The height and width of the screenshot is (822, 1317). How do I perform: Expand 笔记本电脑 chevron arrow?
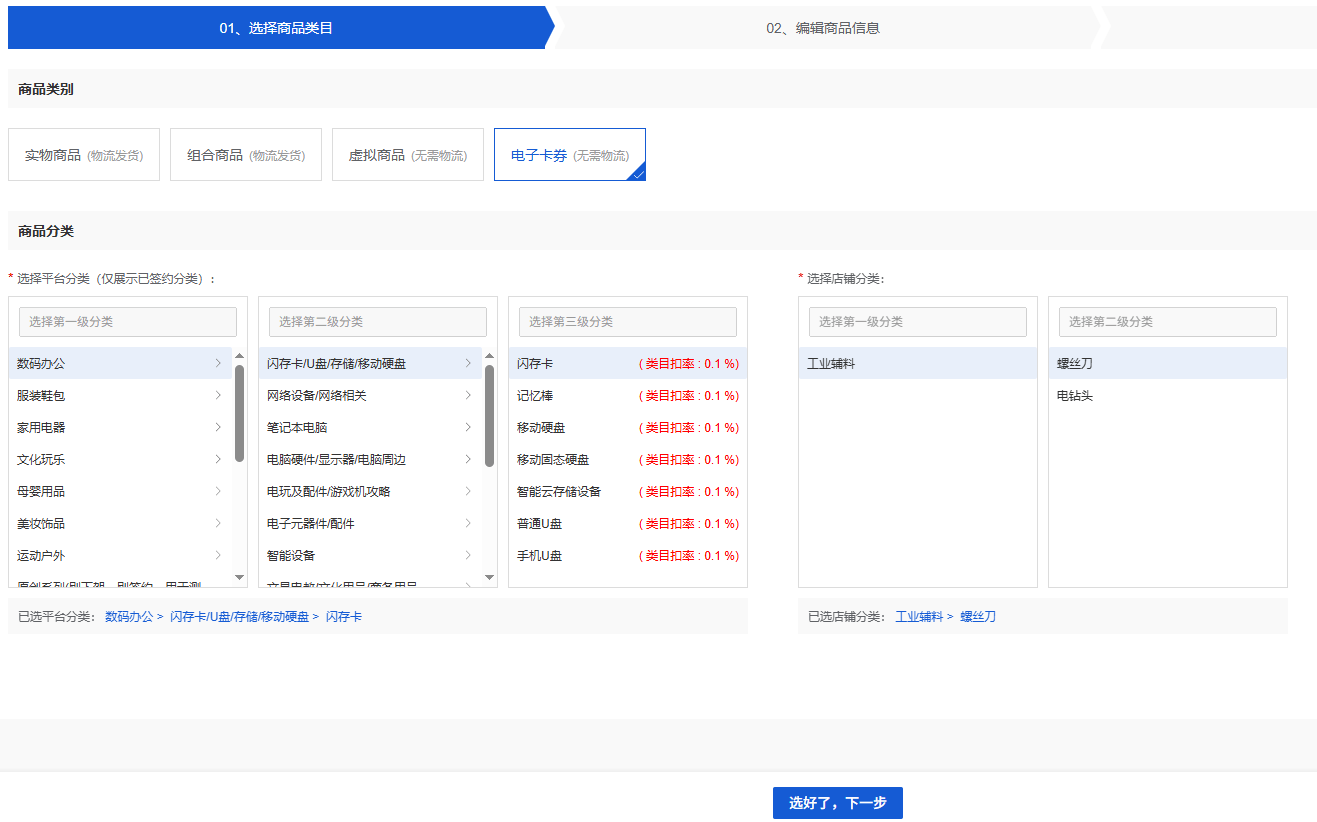click(468, 427)
